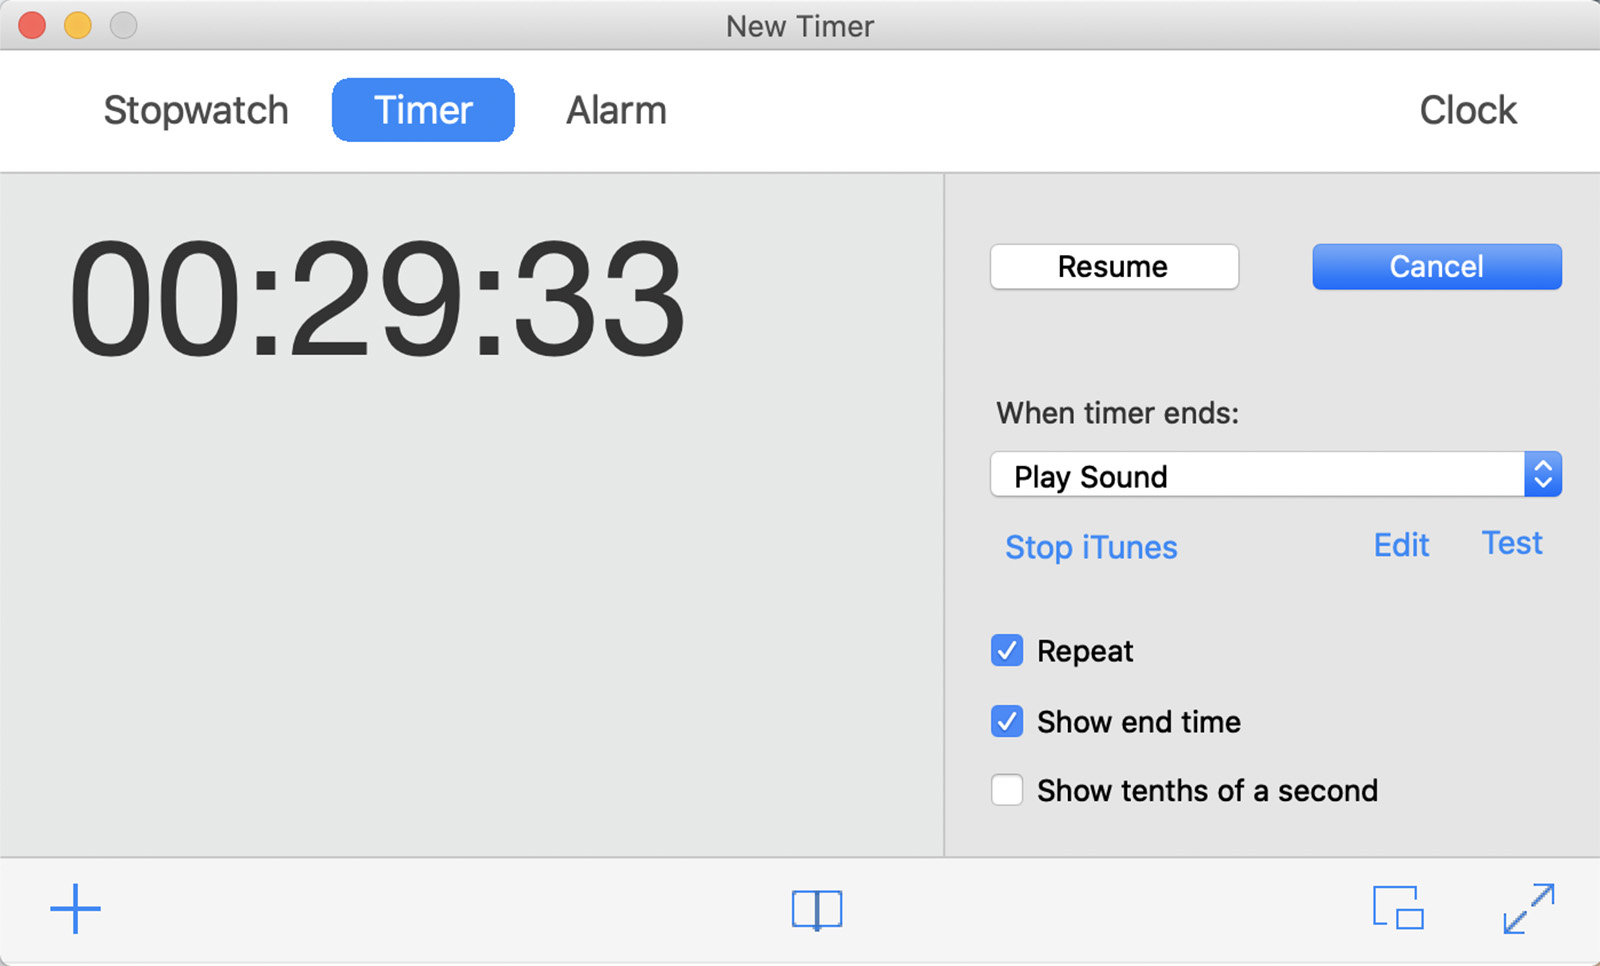Close the New Timer window
The height and width of the screenshot is (966, 1600).
coord(32,25)
